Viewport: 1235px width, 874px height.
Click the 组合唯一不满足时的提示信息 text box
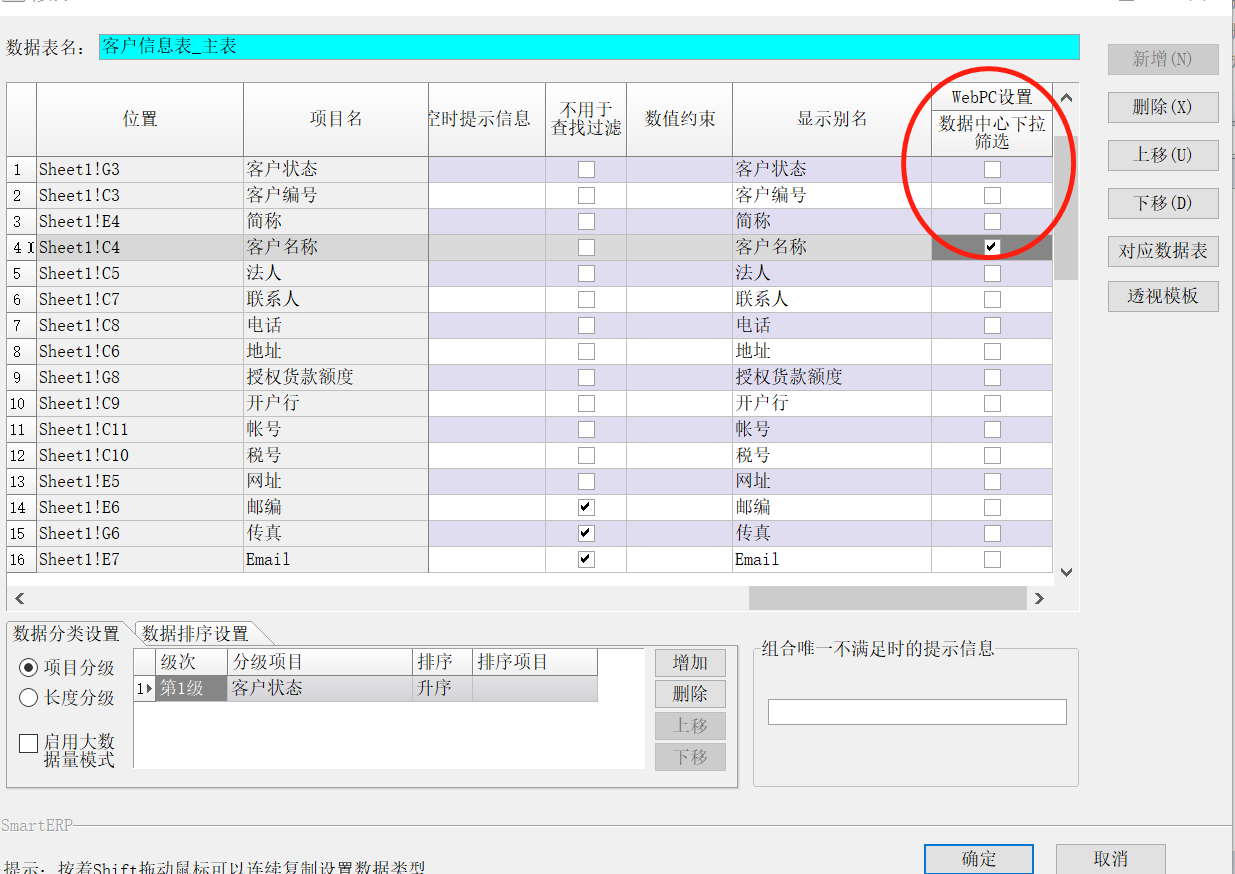(917, 712)
